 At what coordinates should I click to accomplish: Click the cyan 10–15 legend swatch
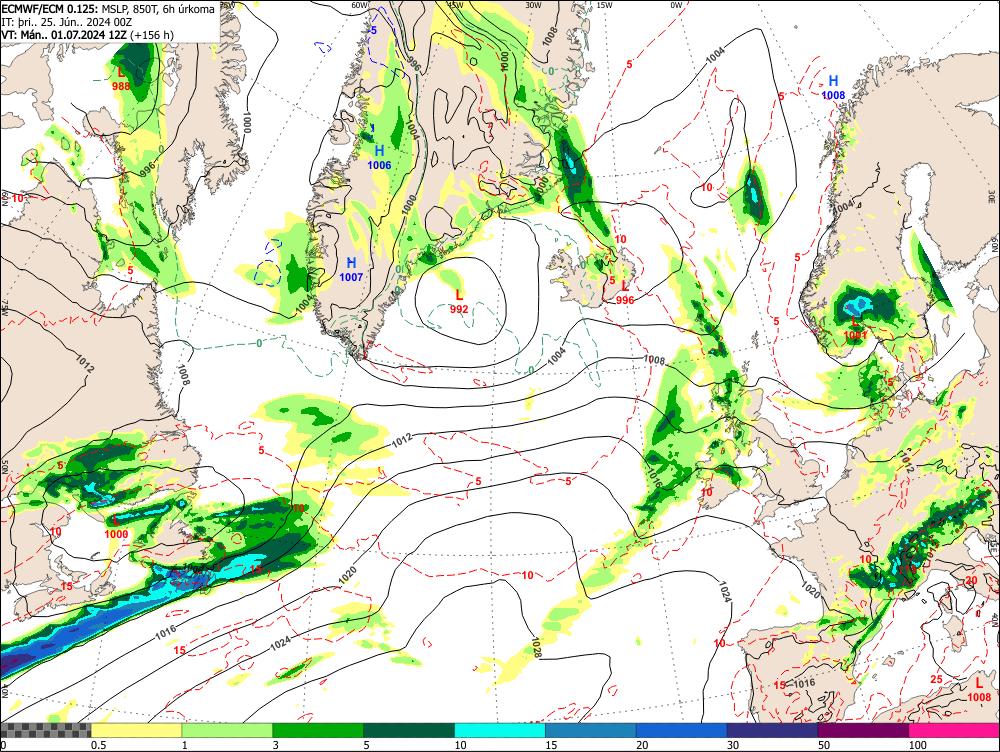[500, 730]
